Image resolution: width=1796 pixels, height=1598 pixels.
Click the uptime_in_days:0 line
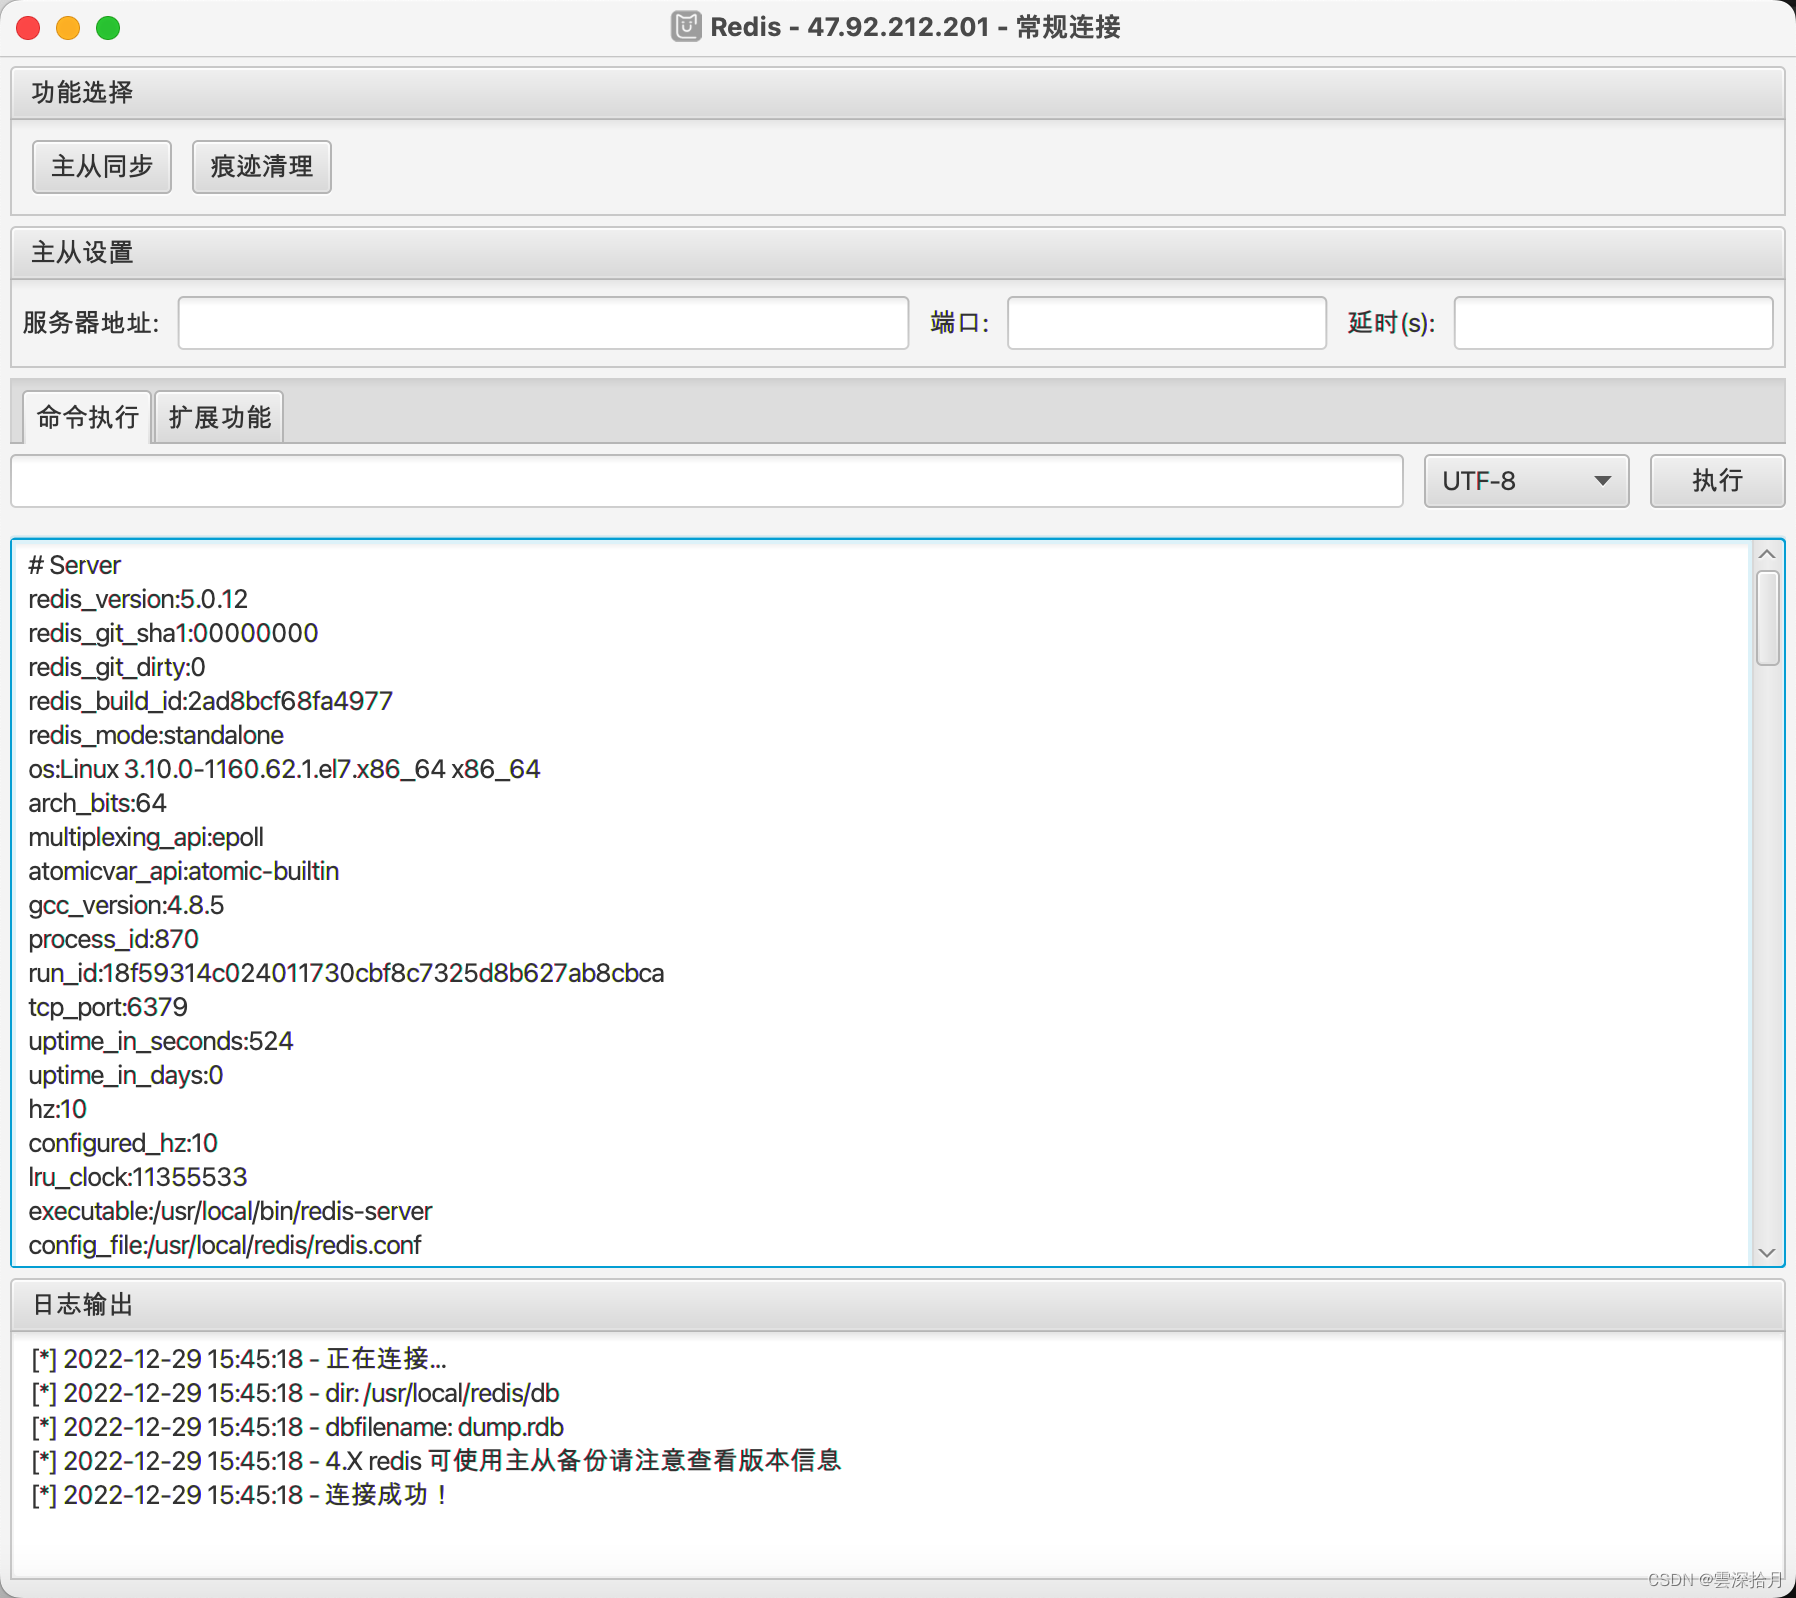[126, 1075]
